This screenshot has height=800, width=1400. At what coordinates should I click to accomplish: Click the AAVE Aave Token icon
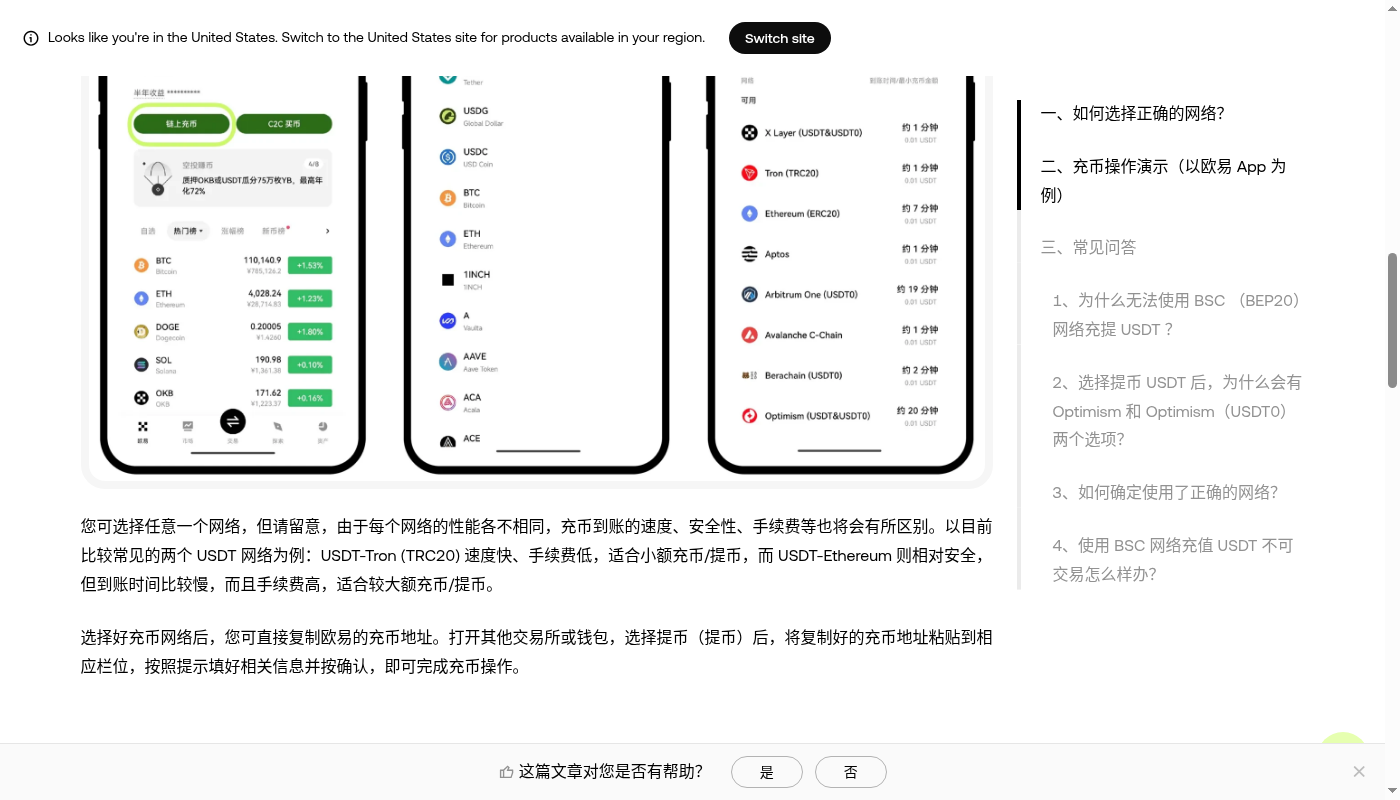click(448, 361)
